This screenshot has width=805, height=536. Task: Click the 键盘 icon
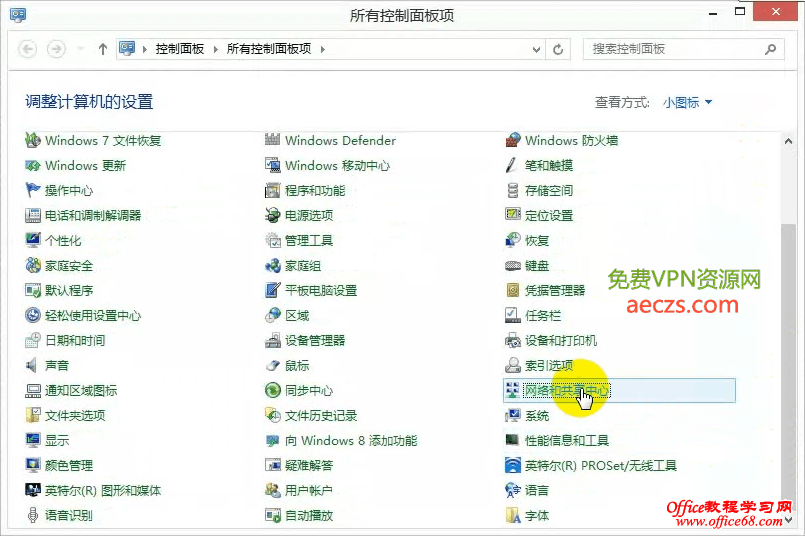[513, 265]
